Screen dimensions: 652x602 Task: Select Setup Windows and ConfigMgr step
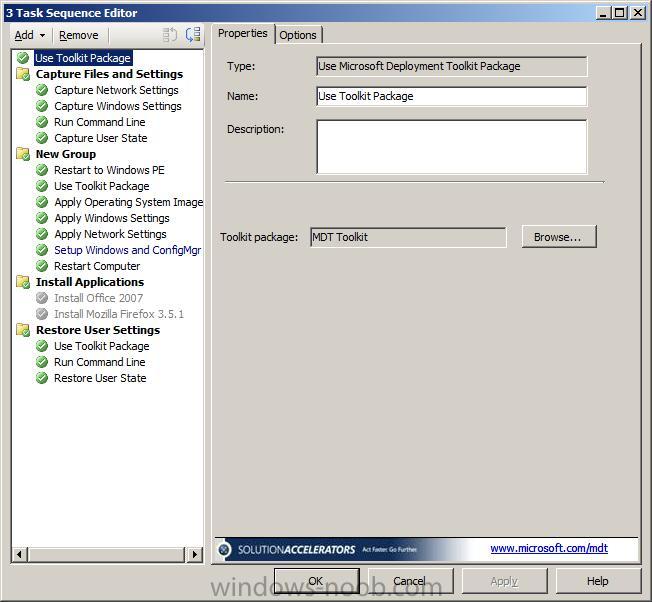(x=128, y=250)
